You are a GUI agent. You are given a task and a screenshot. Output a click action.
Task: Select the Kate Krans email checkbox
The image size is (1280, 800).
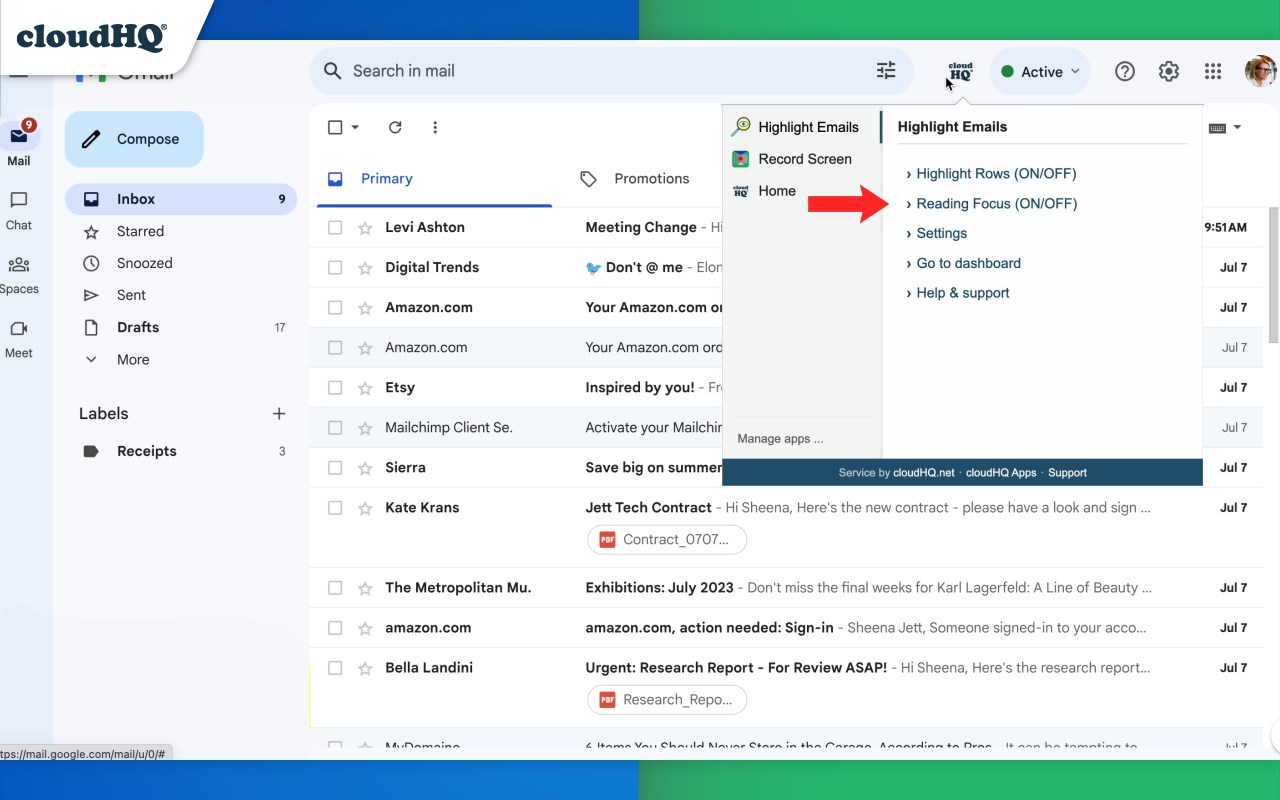(x=335, y=507)
